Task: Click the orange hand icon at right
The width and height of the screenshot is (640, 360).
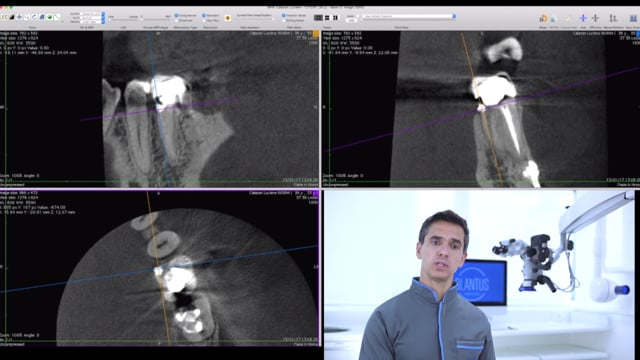Action: click(543, 18)
